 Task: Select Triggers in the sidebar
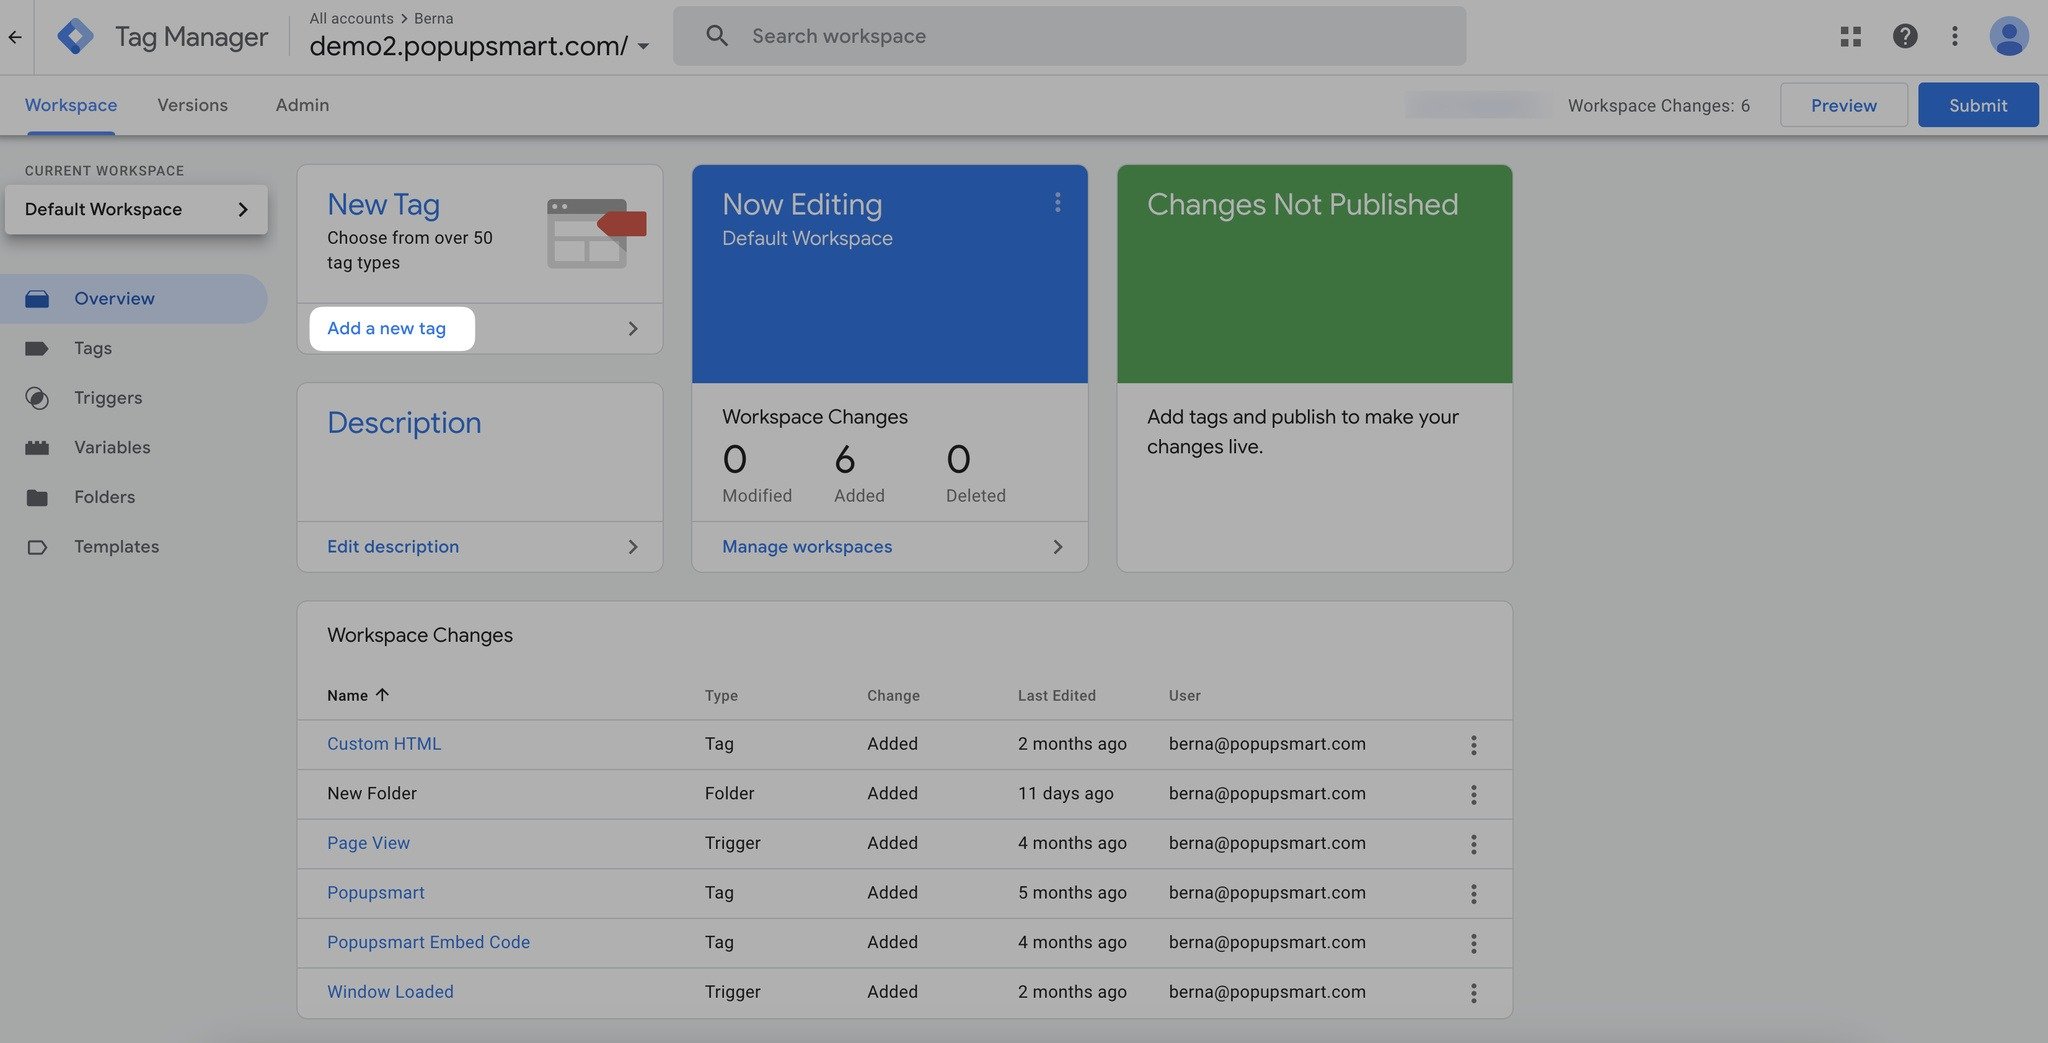click(108, 398)
